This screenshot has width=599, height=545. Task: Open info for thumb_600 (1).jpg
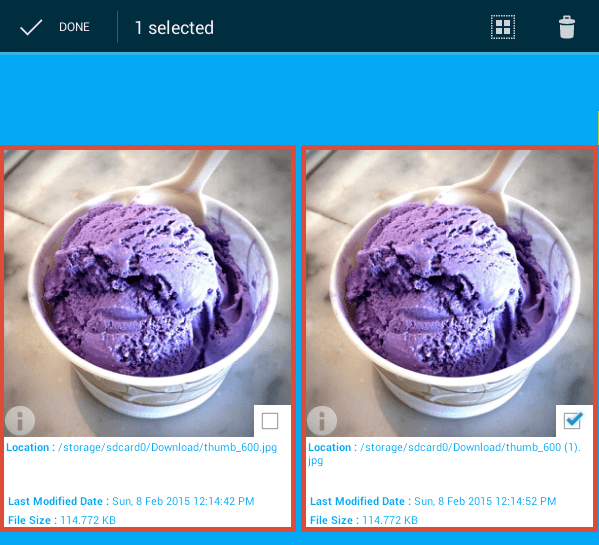tap(322, 420)
